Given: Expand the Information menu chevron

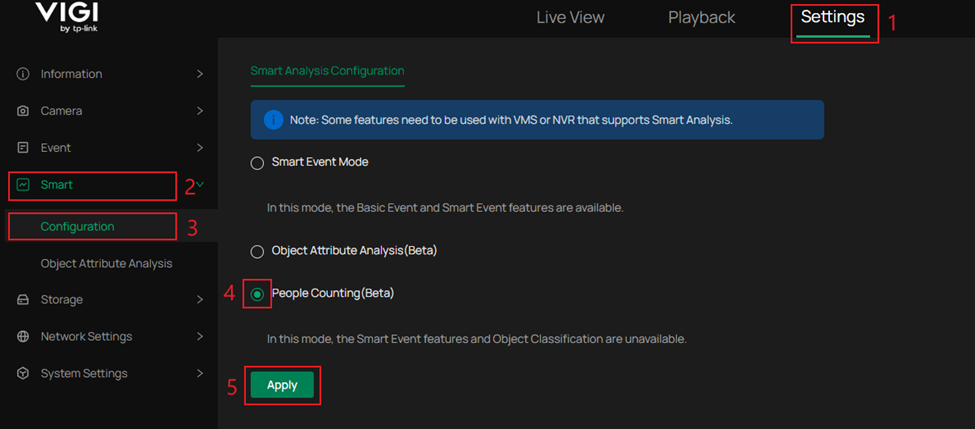Looking at the screenshot, I should pyautogui.click(x=200, y=74).
